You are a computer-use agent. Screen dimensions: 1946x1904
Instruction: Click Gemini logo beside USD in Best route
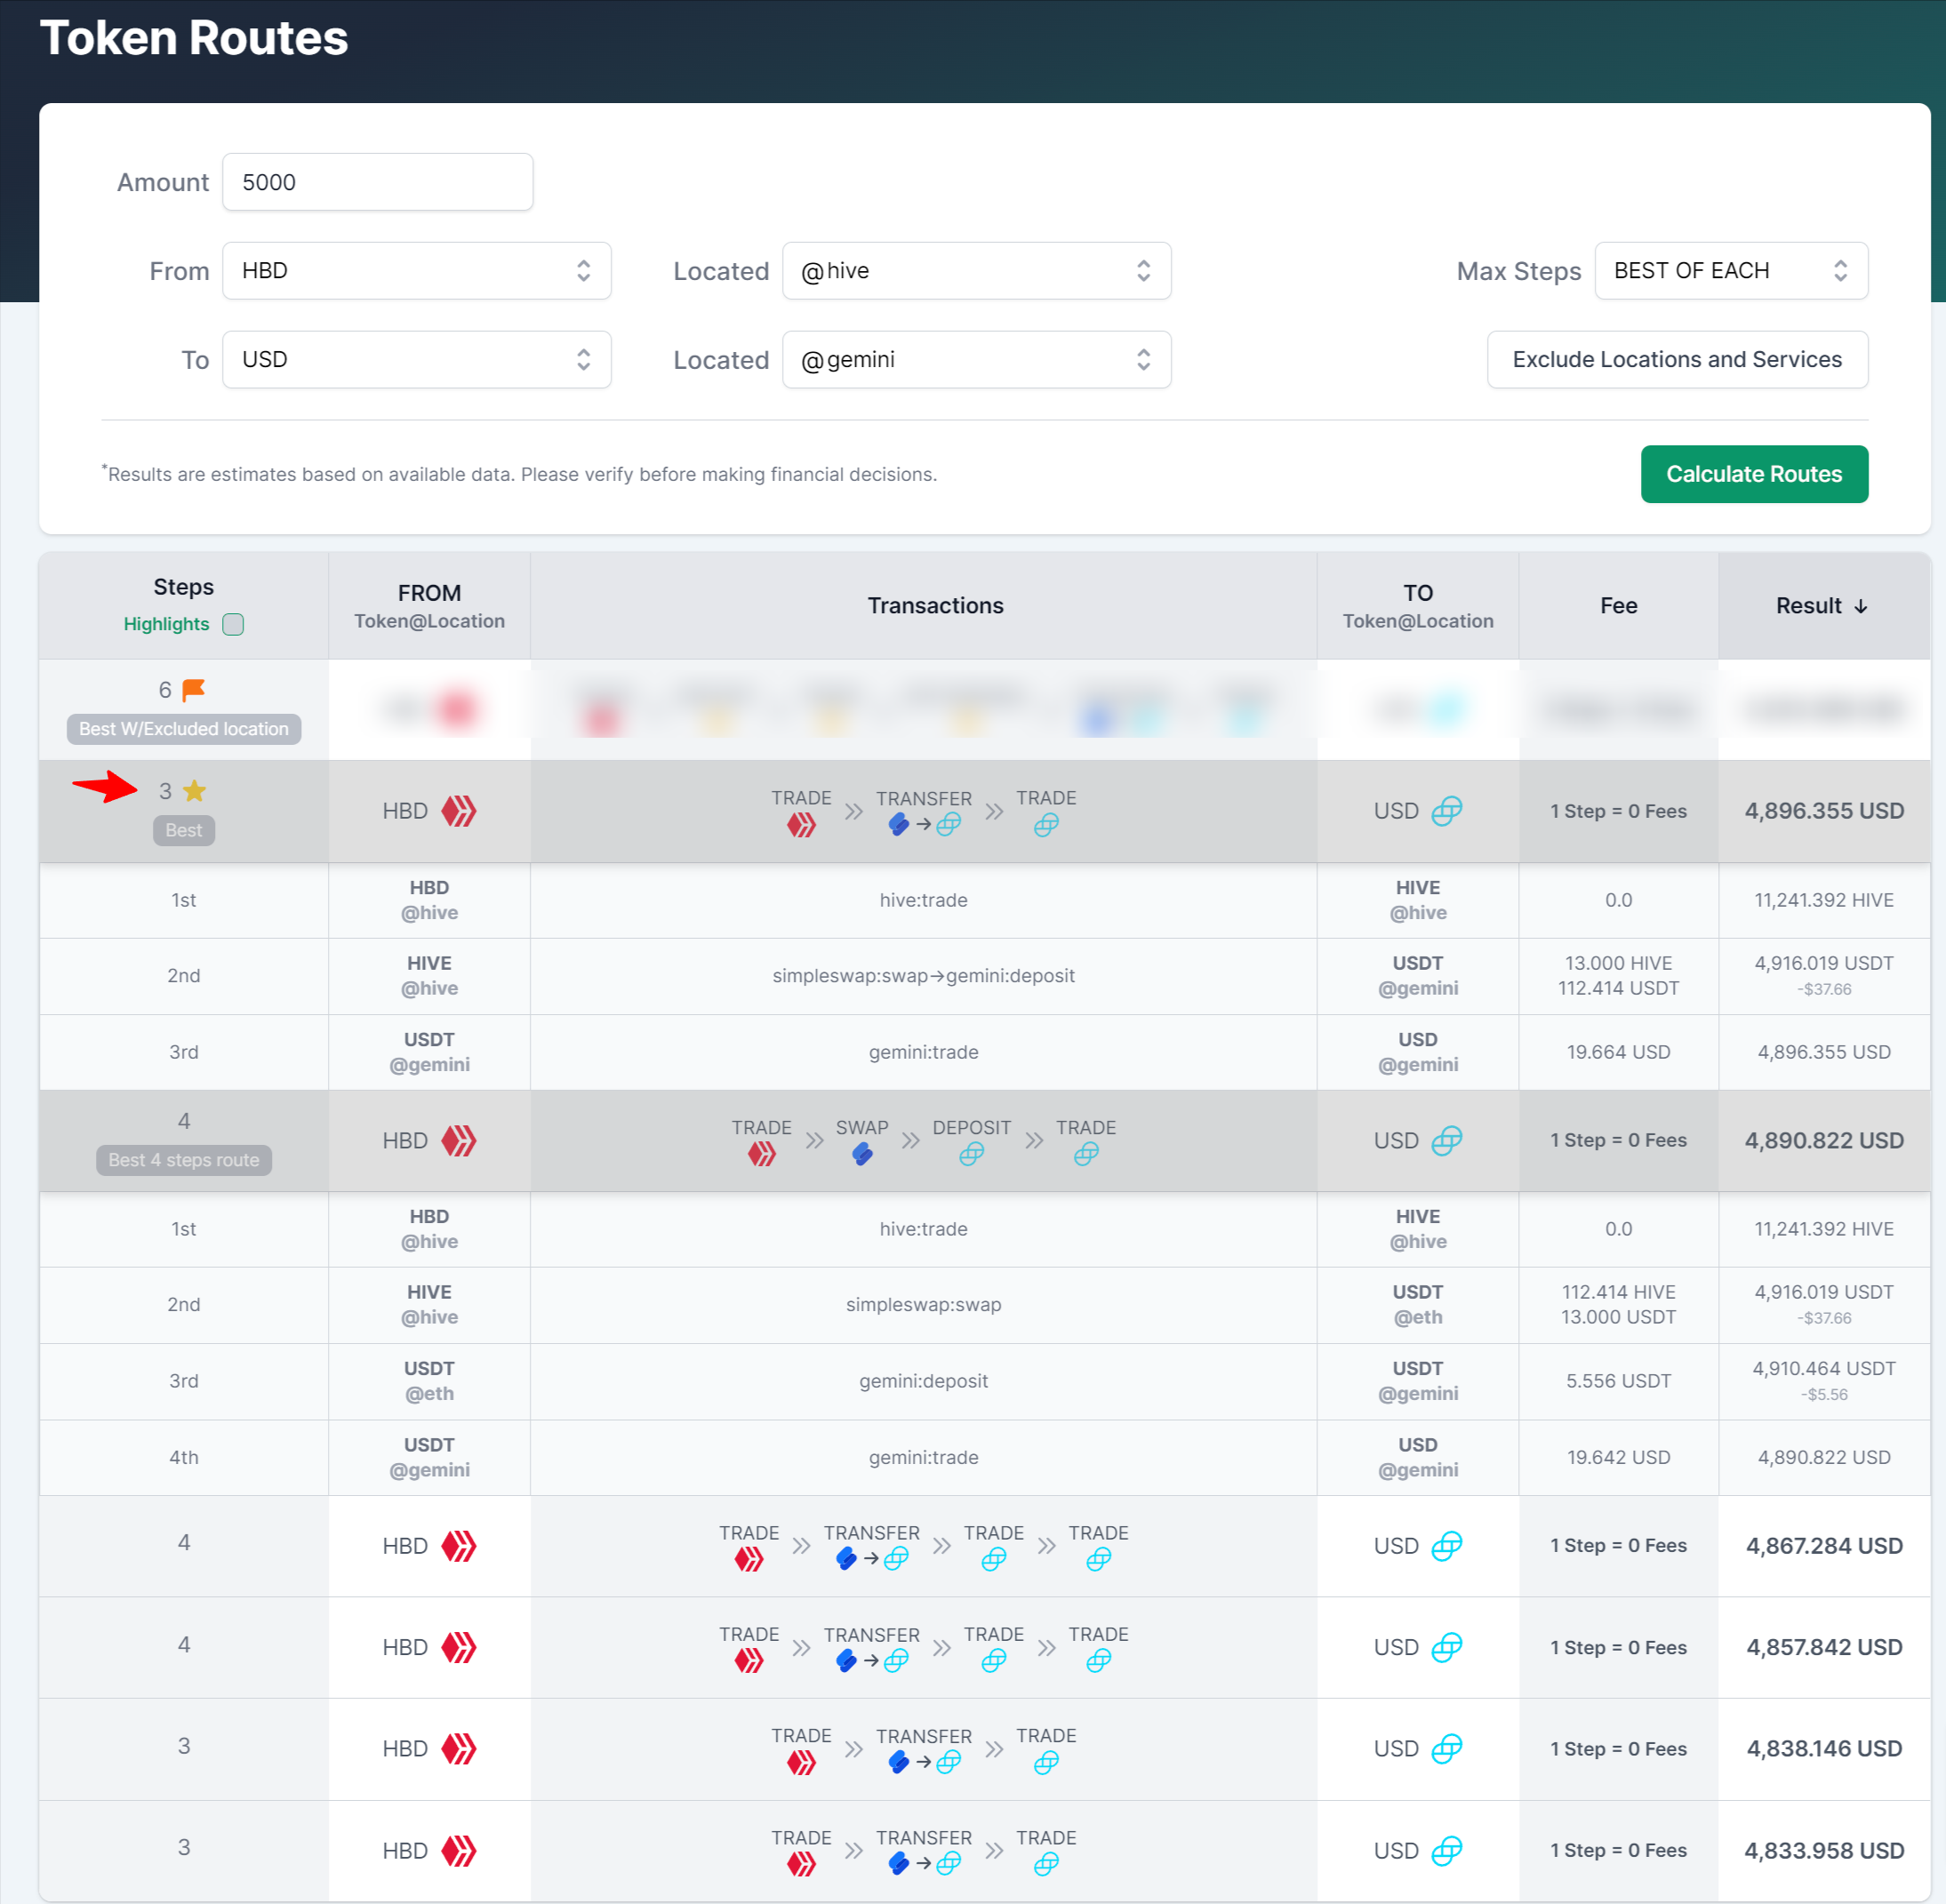tap(1447, 811)
